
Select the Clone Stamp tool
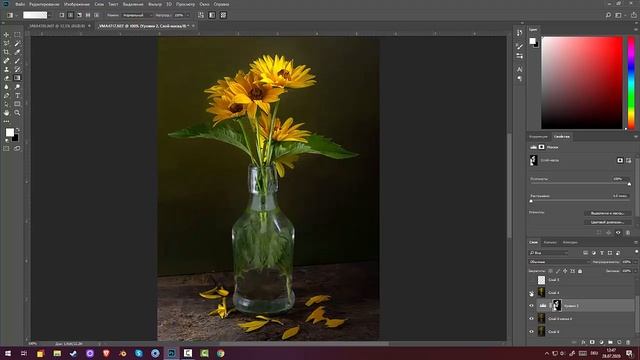click(7, 69)
